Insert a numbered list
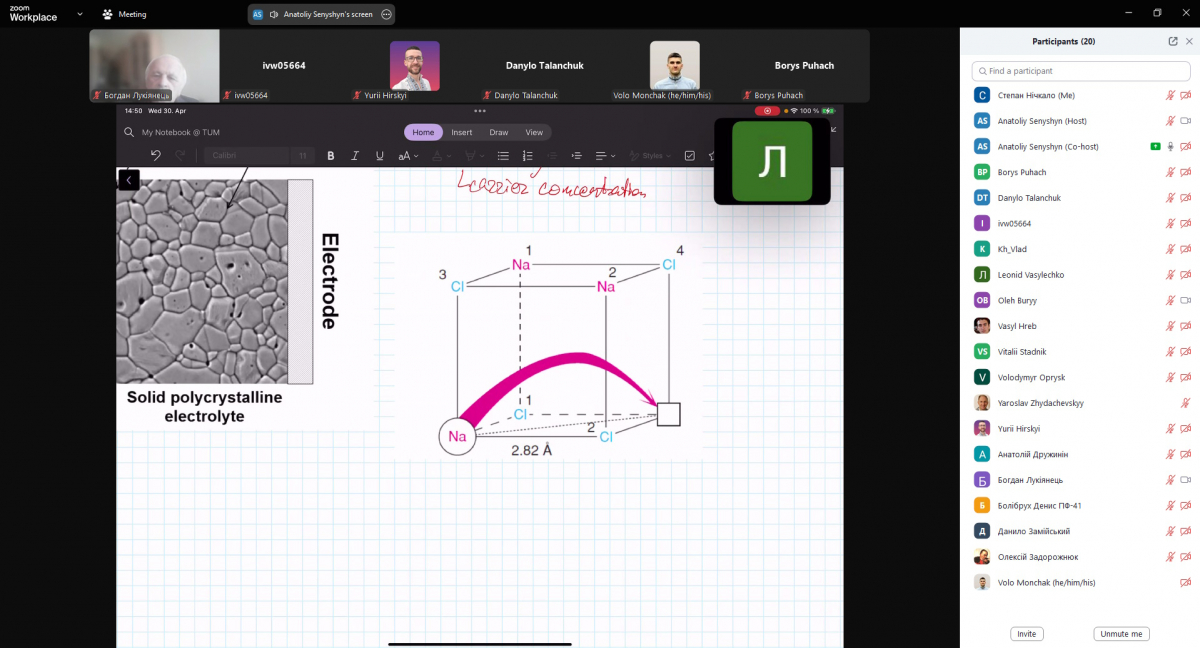This screenshot has width=1200, height=648. (x=528, y=156)
